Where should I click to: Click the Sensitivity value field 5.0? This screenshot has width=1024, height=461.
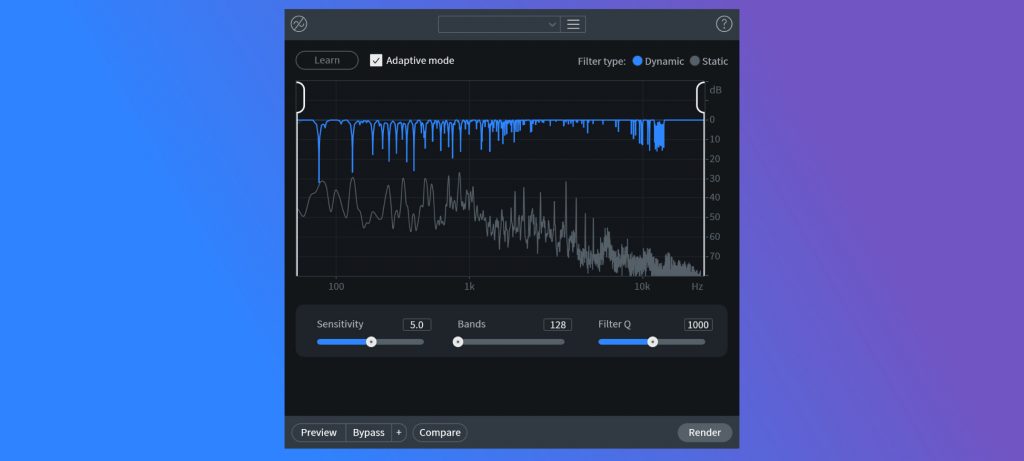point(417,325)
